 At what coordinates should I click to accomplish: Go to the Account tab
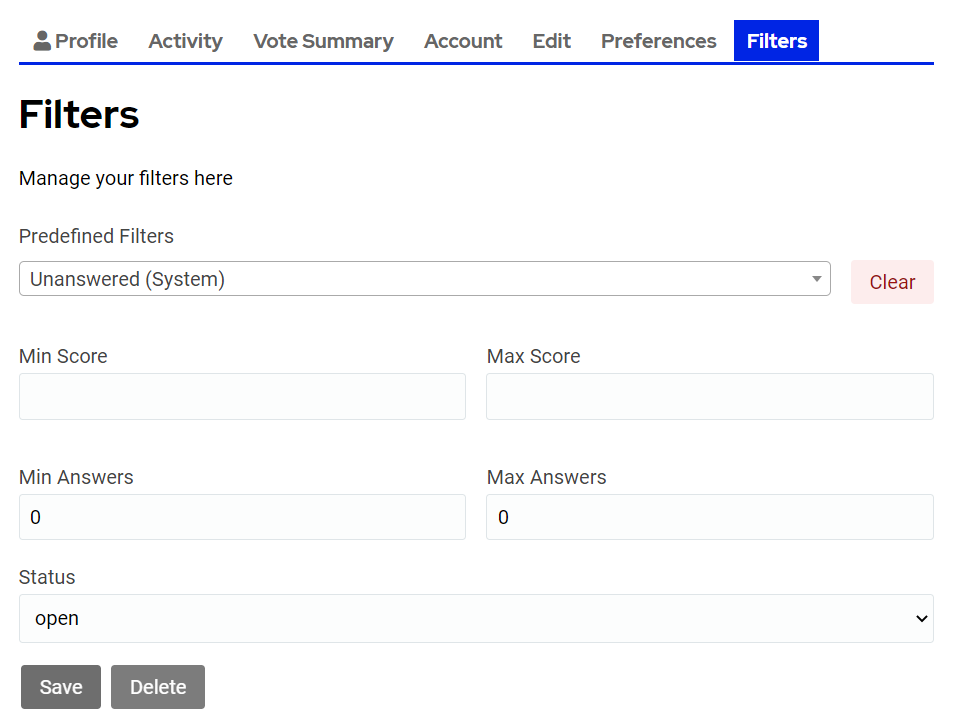(x=463, y=41)
